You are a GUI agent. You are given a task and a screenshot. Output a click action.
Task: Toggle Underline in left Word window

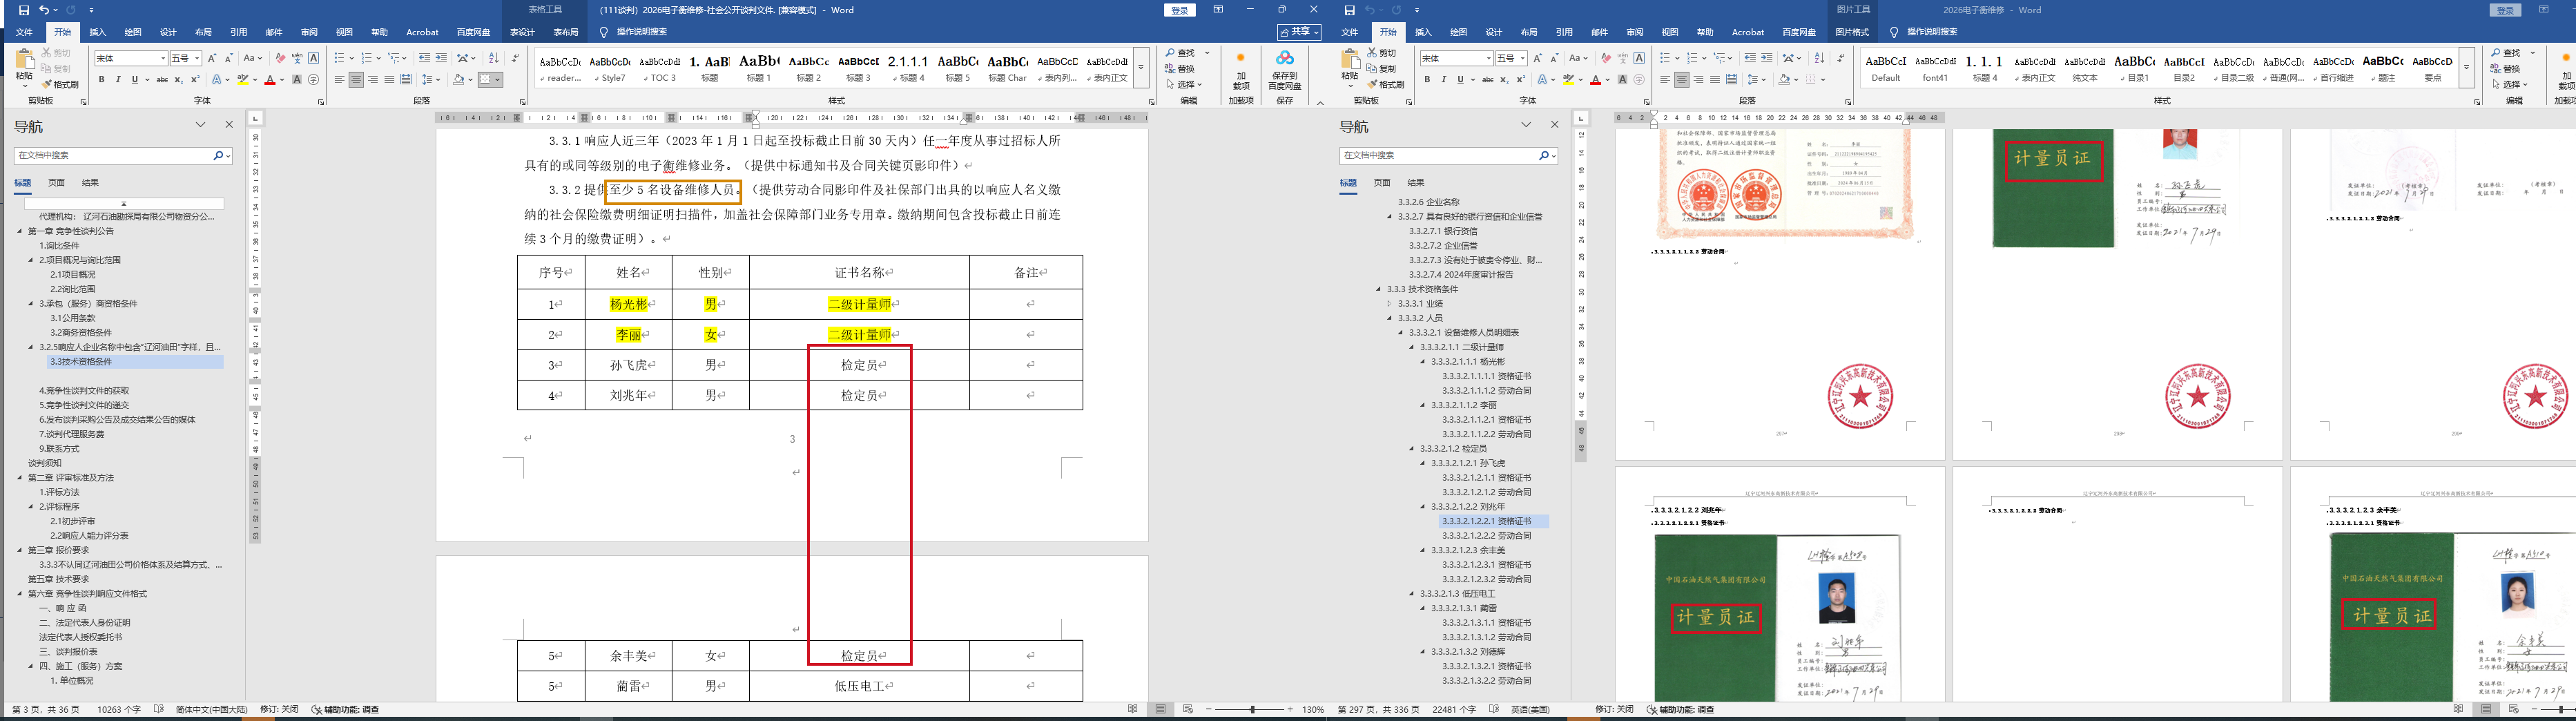[134, 80]
